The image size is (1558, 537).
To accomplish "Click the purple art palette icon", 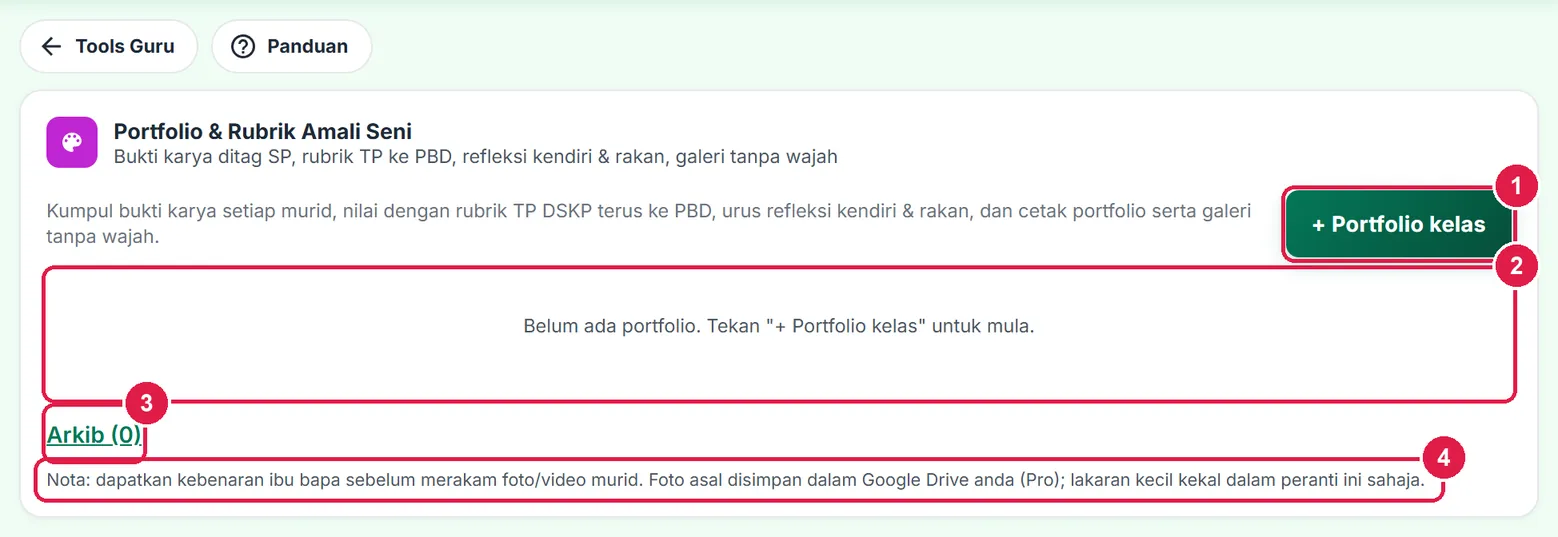I will pyautogui.click(x=71, y=143).
